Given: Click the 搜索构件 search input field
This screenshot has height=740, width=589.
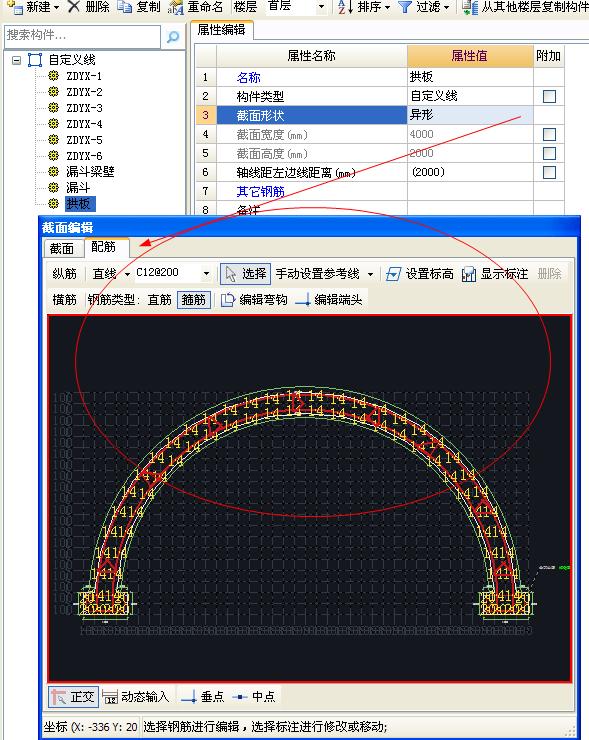Looking at the screenshot, I should 83,36.
